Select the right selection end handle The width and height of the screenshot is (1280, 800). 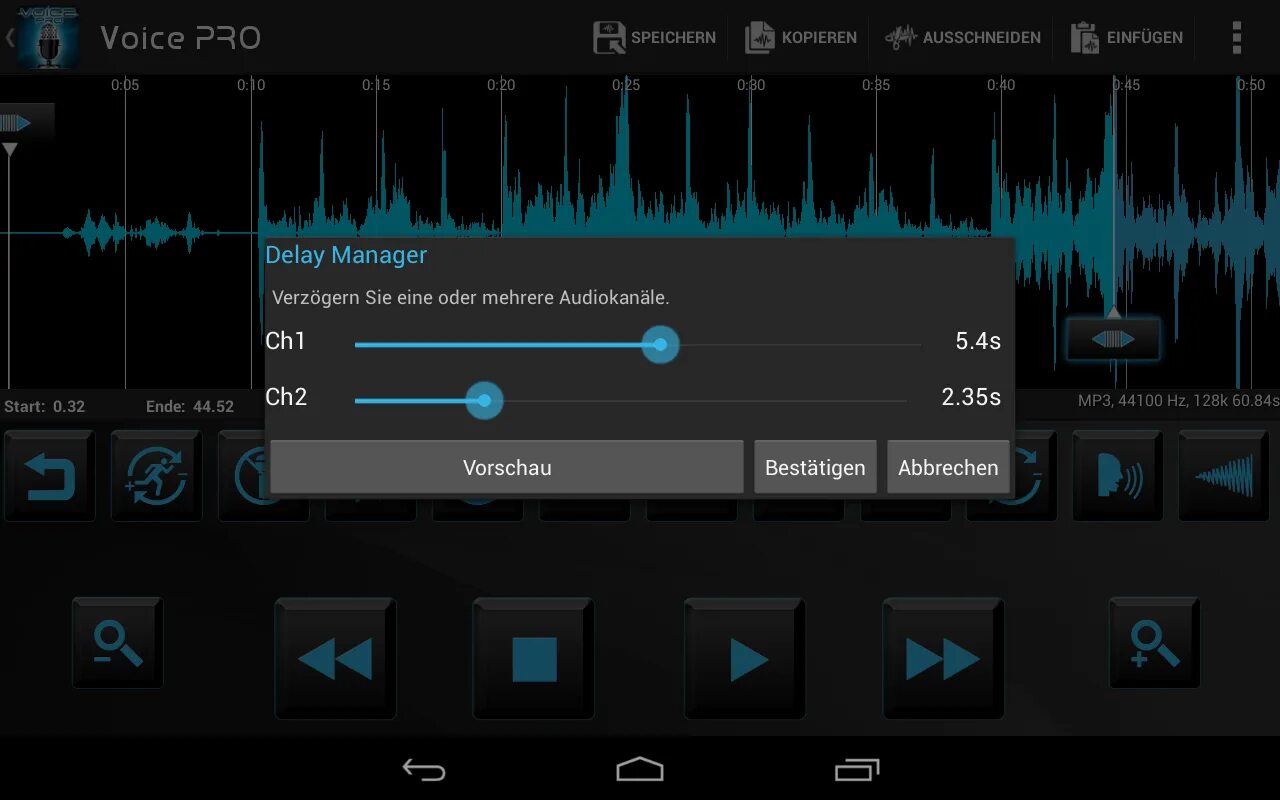tap(1113, 339)
